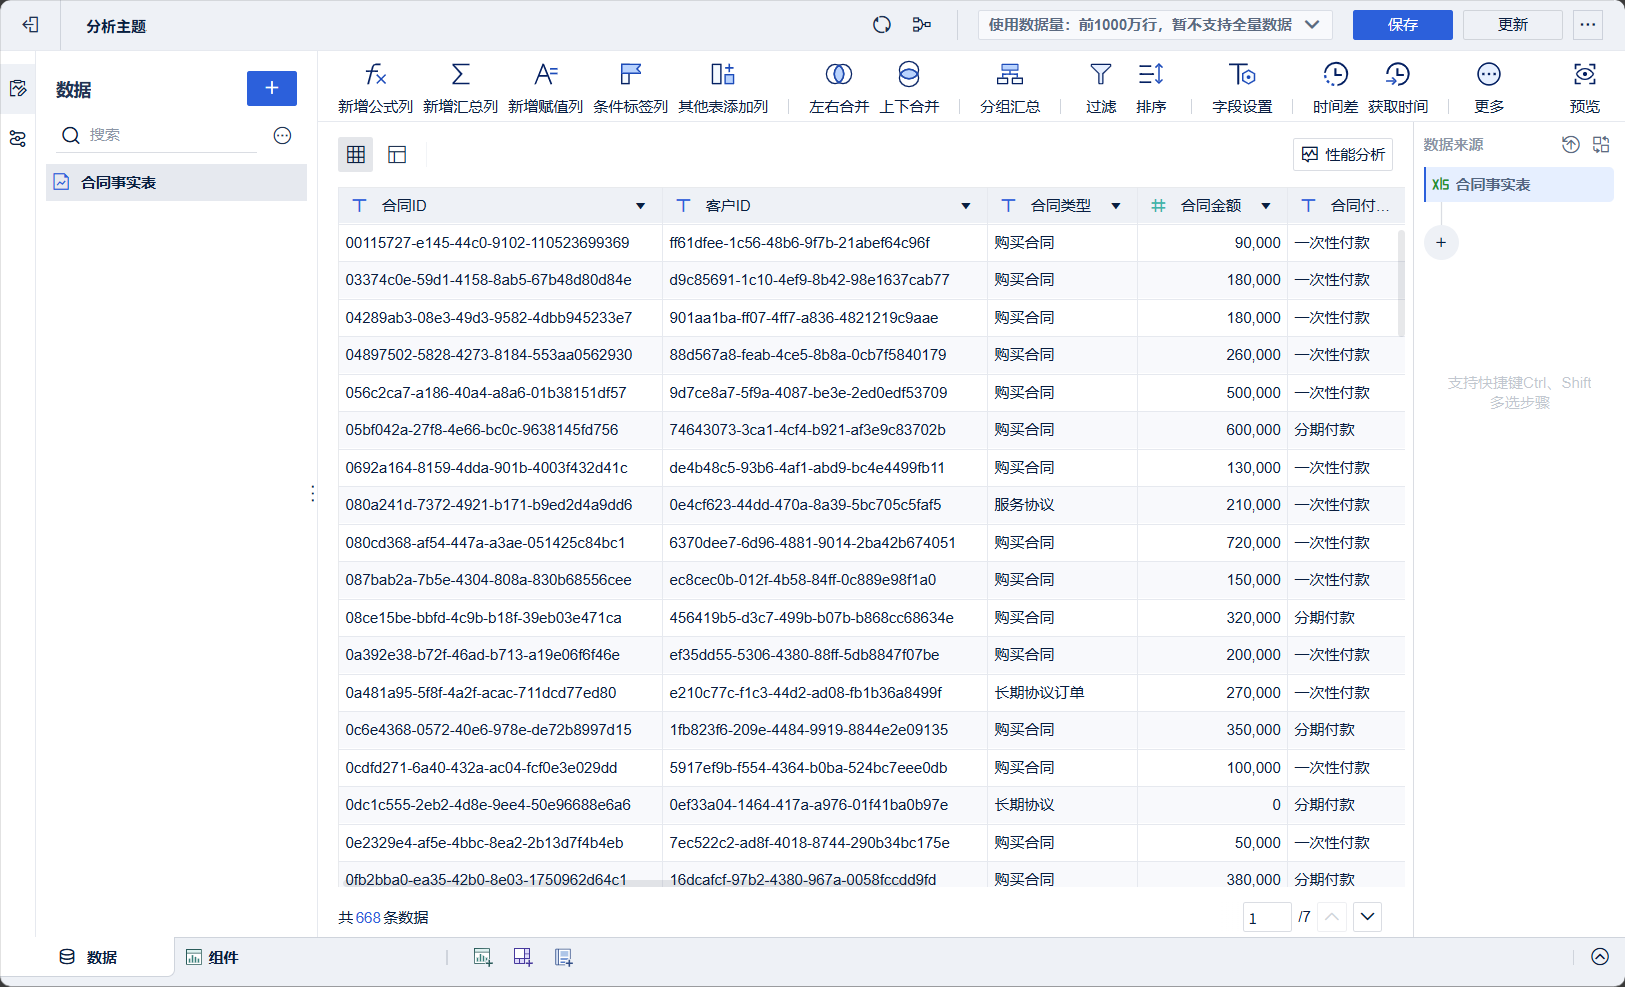
Task: Switch to the table grid view toggle
Action: 356,154
